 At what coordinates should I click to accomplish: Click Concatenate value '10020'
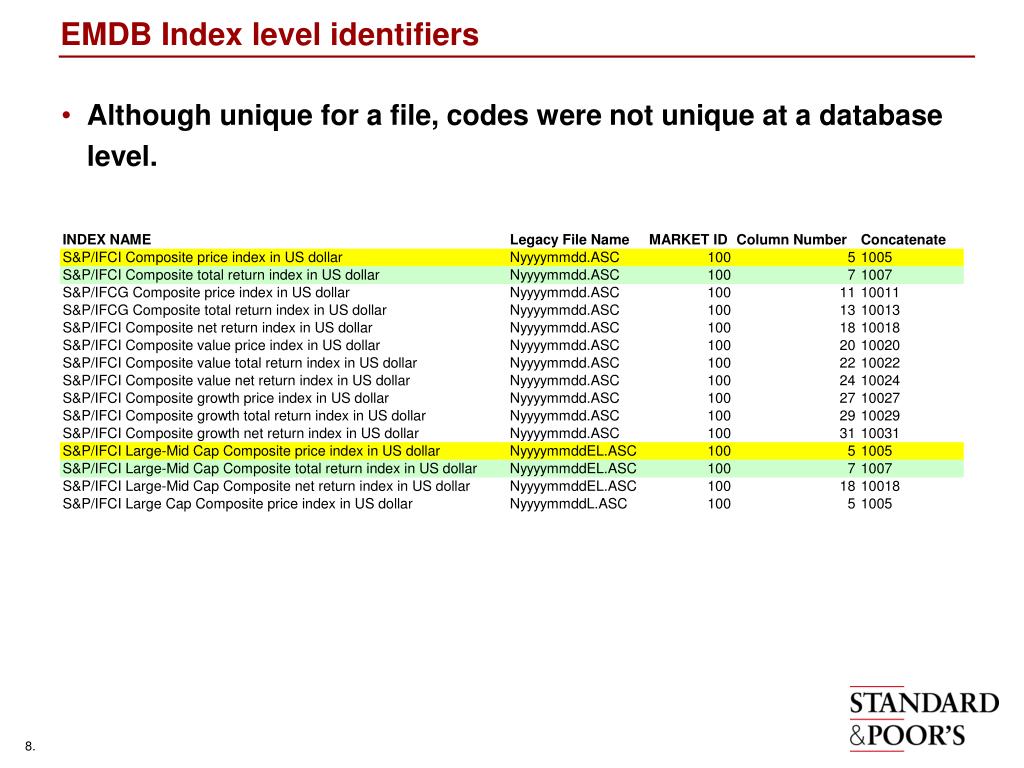[880, 345]
